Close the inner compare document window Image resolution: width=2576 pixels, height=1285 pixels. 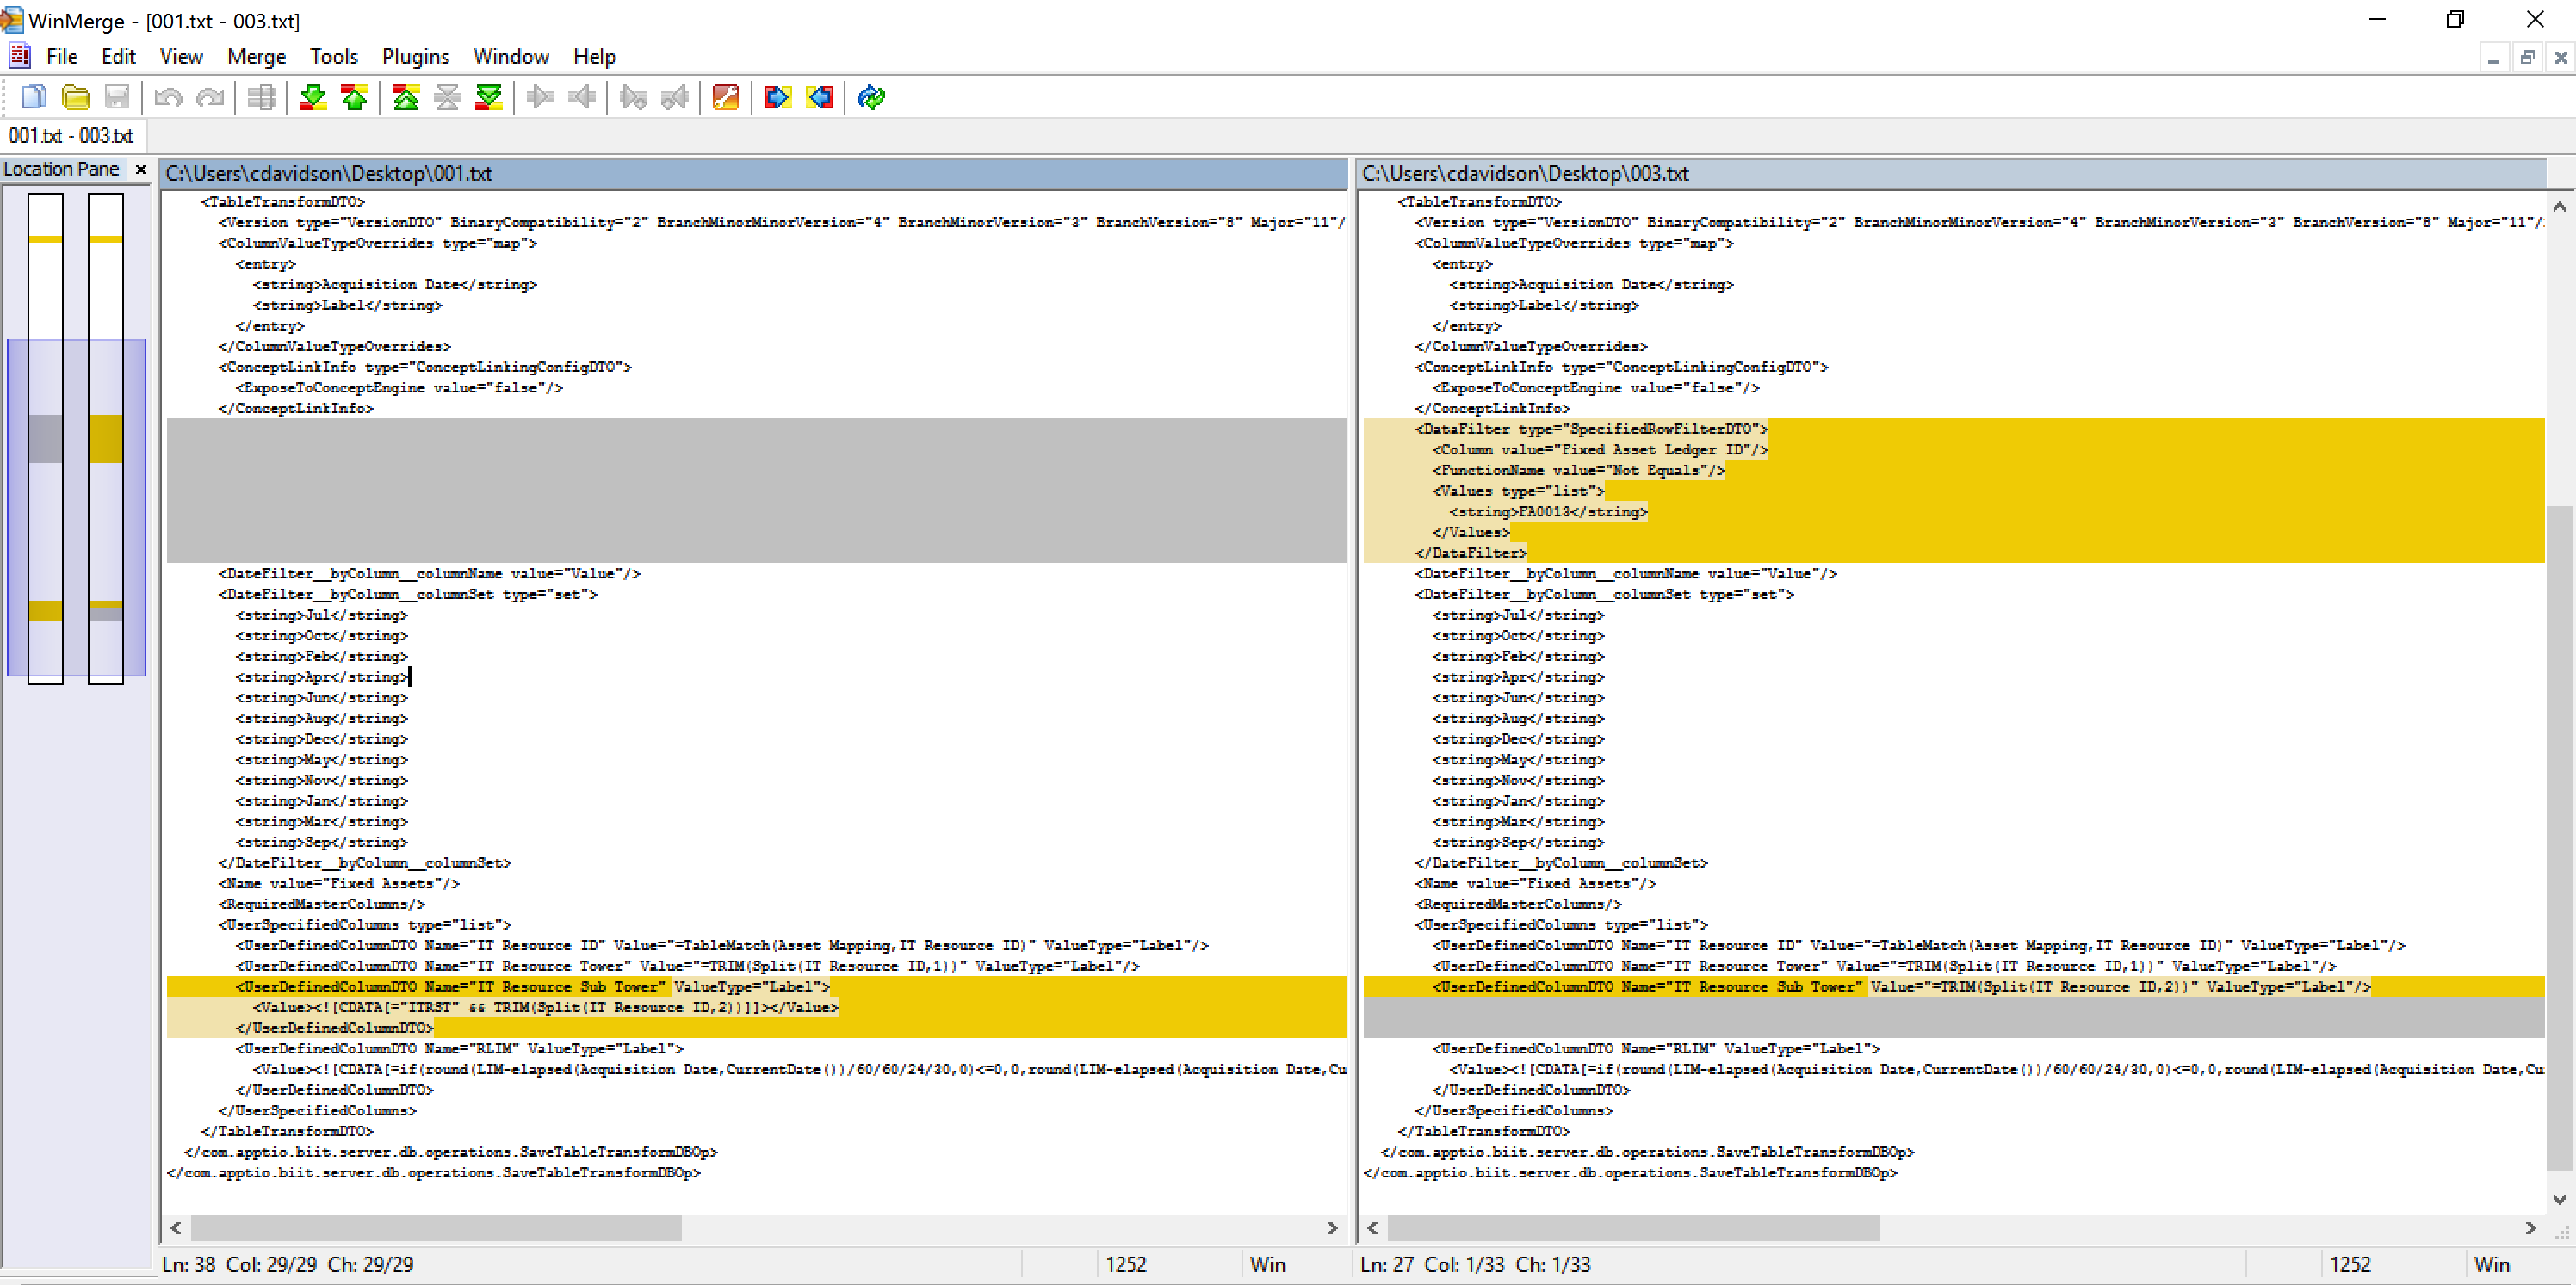tap(2561, 58)
